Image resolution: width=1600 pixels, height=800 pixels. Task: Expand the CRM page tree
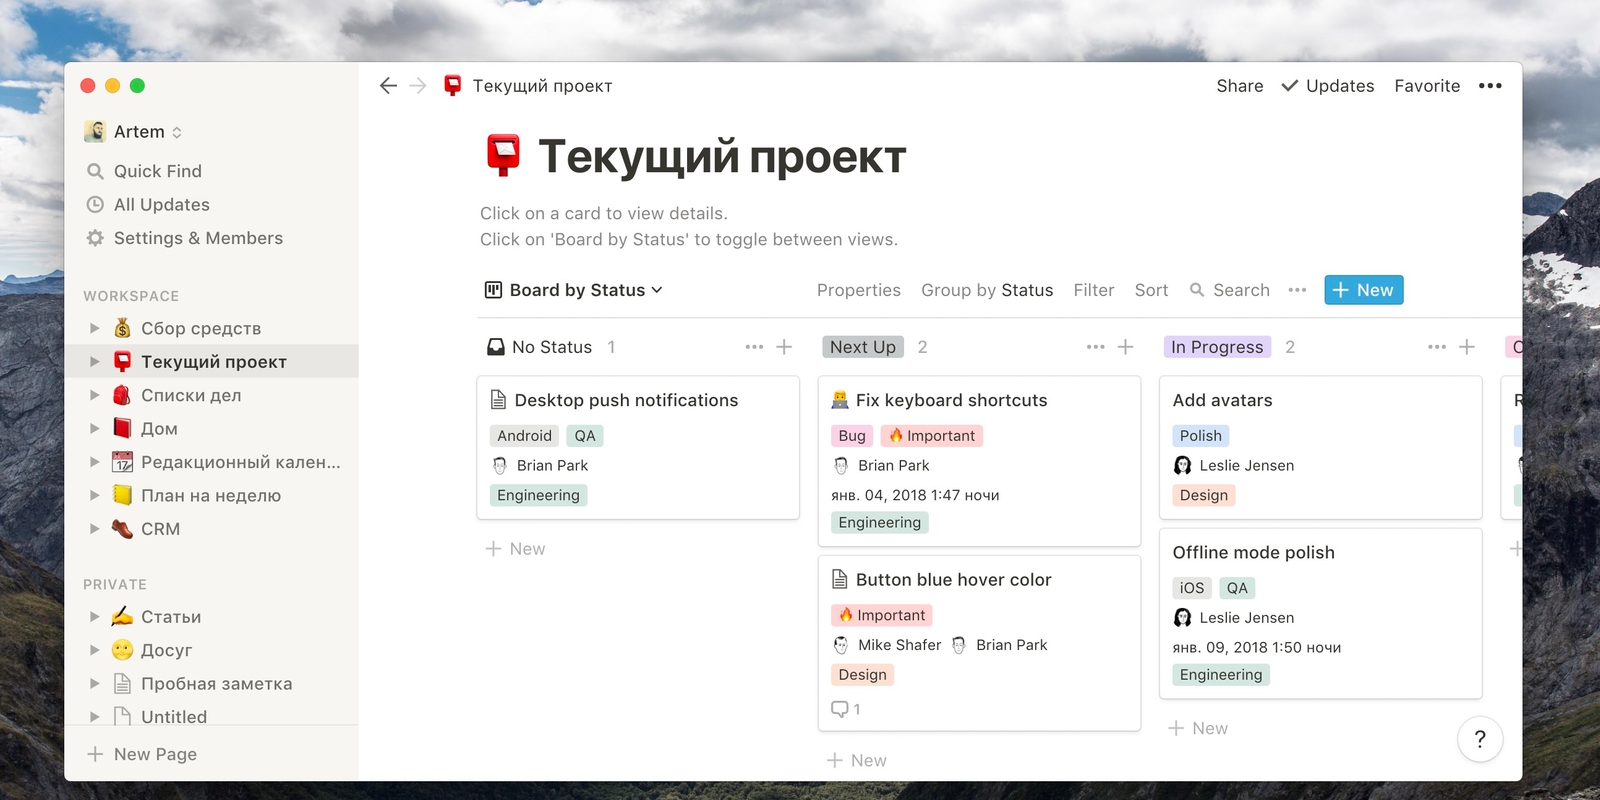point(95,529)
